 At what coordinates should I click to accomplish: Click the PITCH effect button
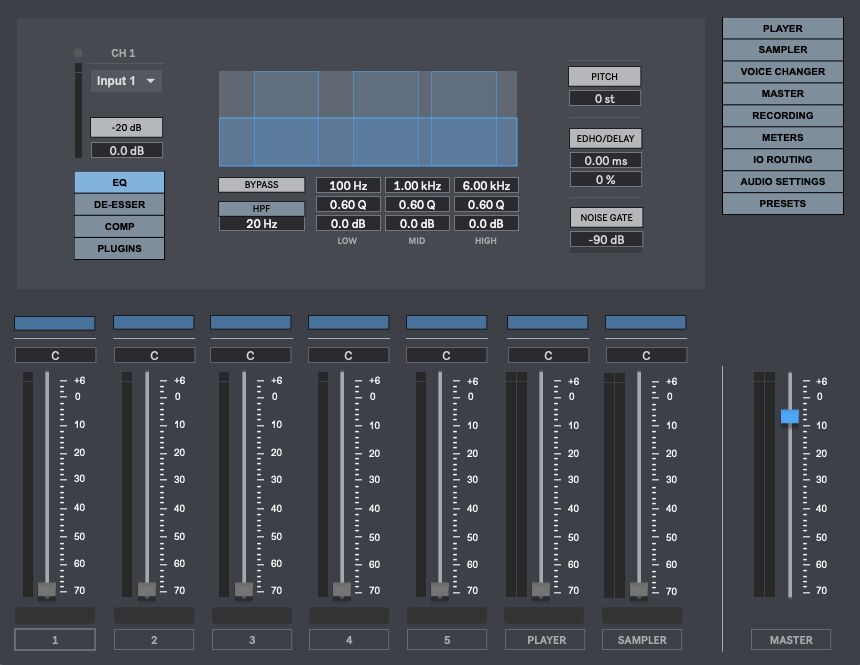pyautogui.click(x=605, y=76)
